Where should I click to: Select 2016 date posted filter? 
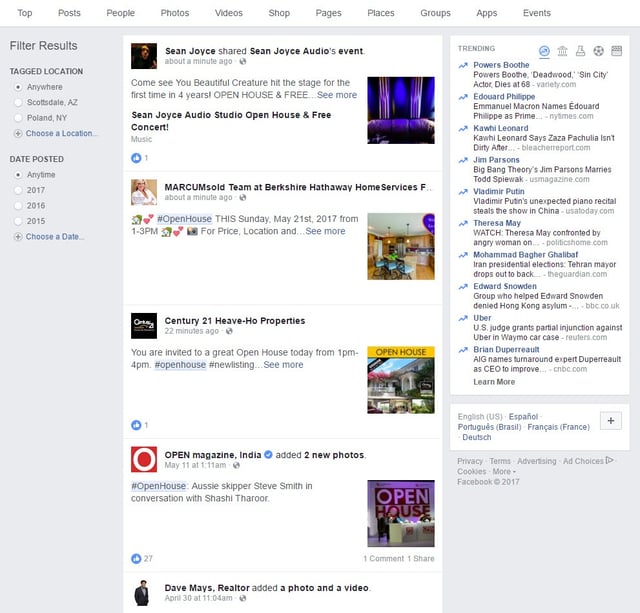18,206
